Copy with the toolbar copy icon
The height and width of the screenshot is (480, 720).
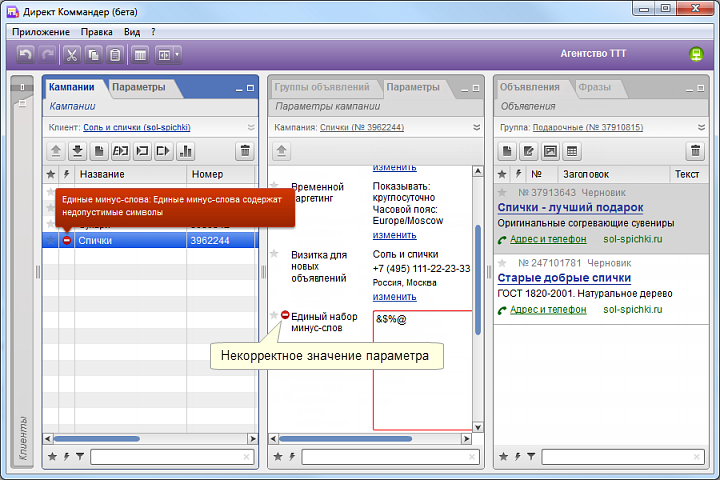[x=93, y=55]
